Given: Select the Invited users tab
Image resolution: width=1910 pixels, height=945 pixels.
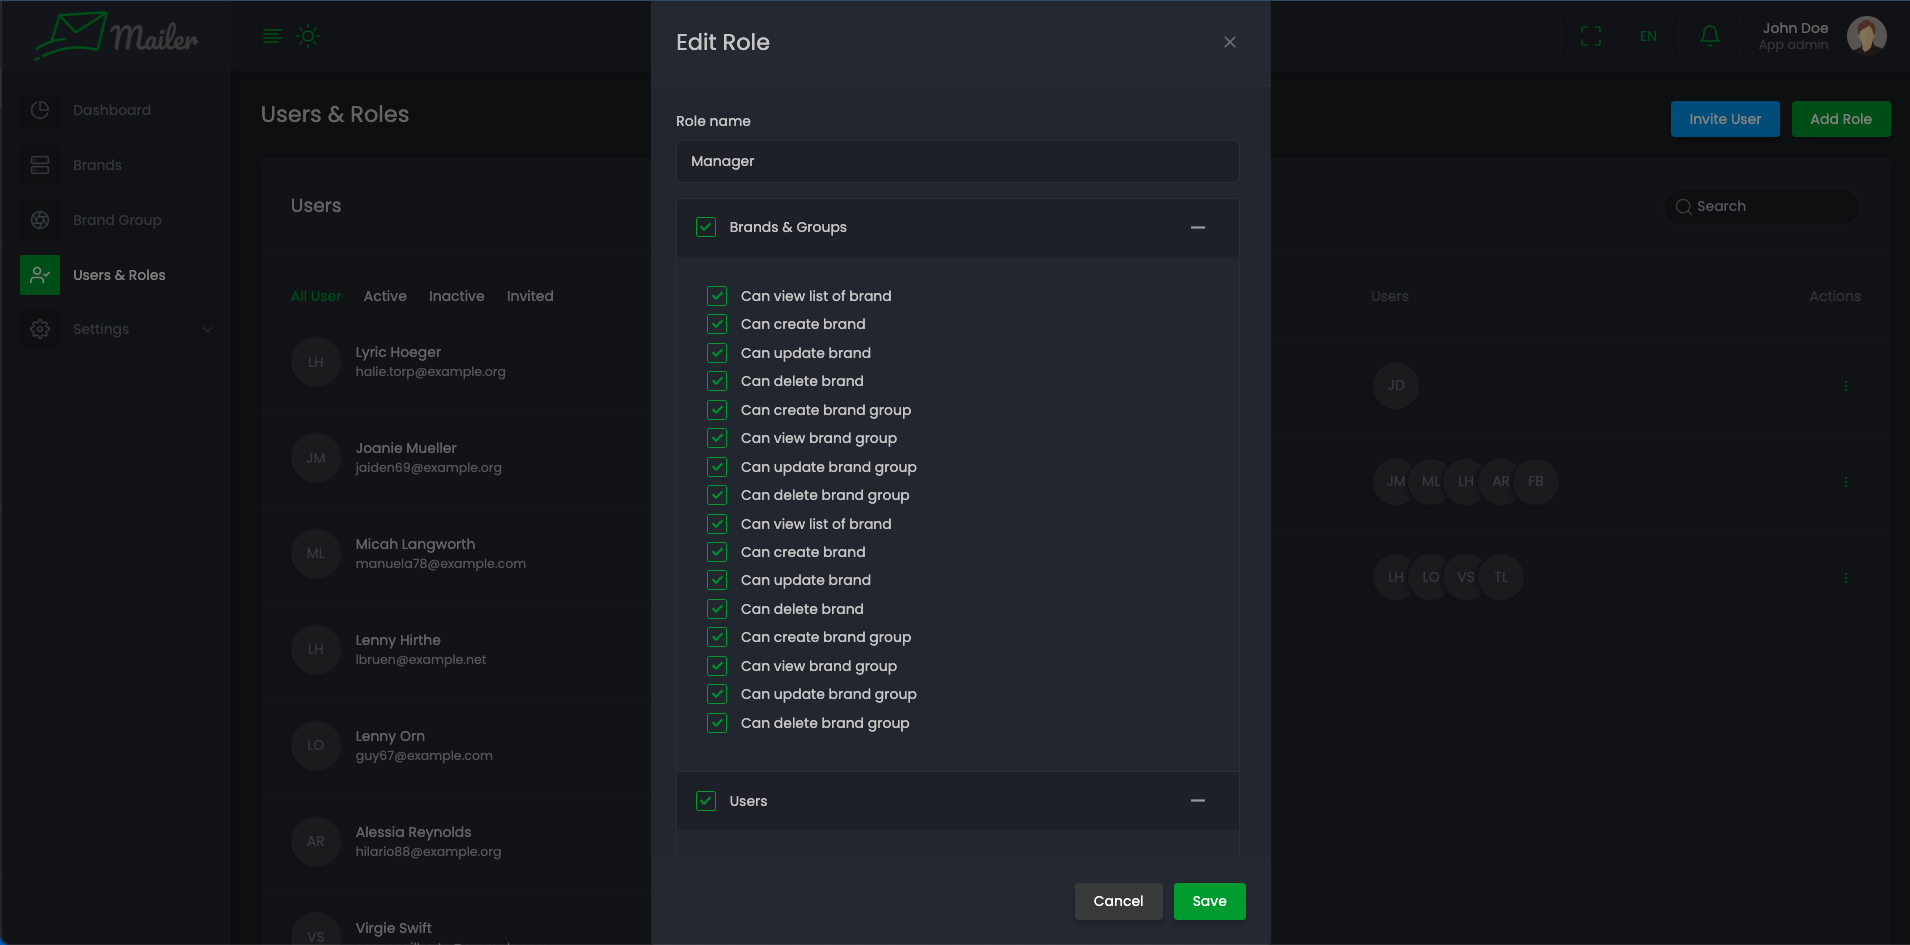Looking at the screenshot, I should (529, 296).
